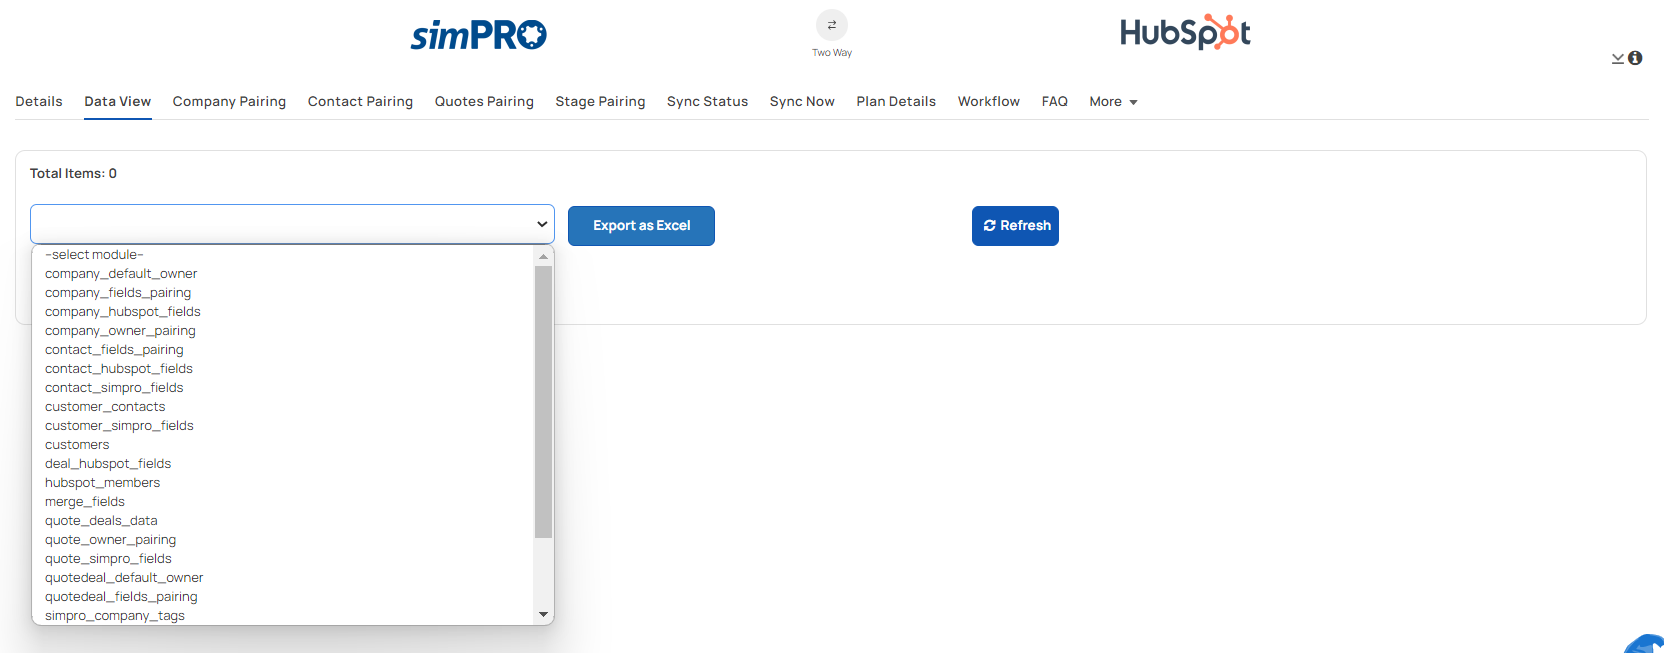Expand the More dropdown menu

coord(1113,101)
